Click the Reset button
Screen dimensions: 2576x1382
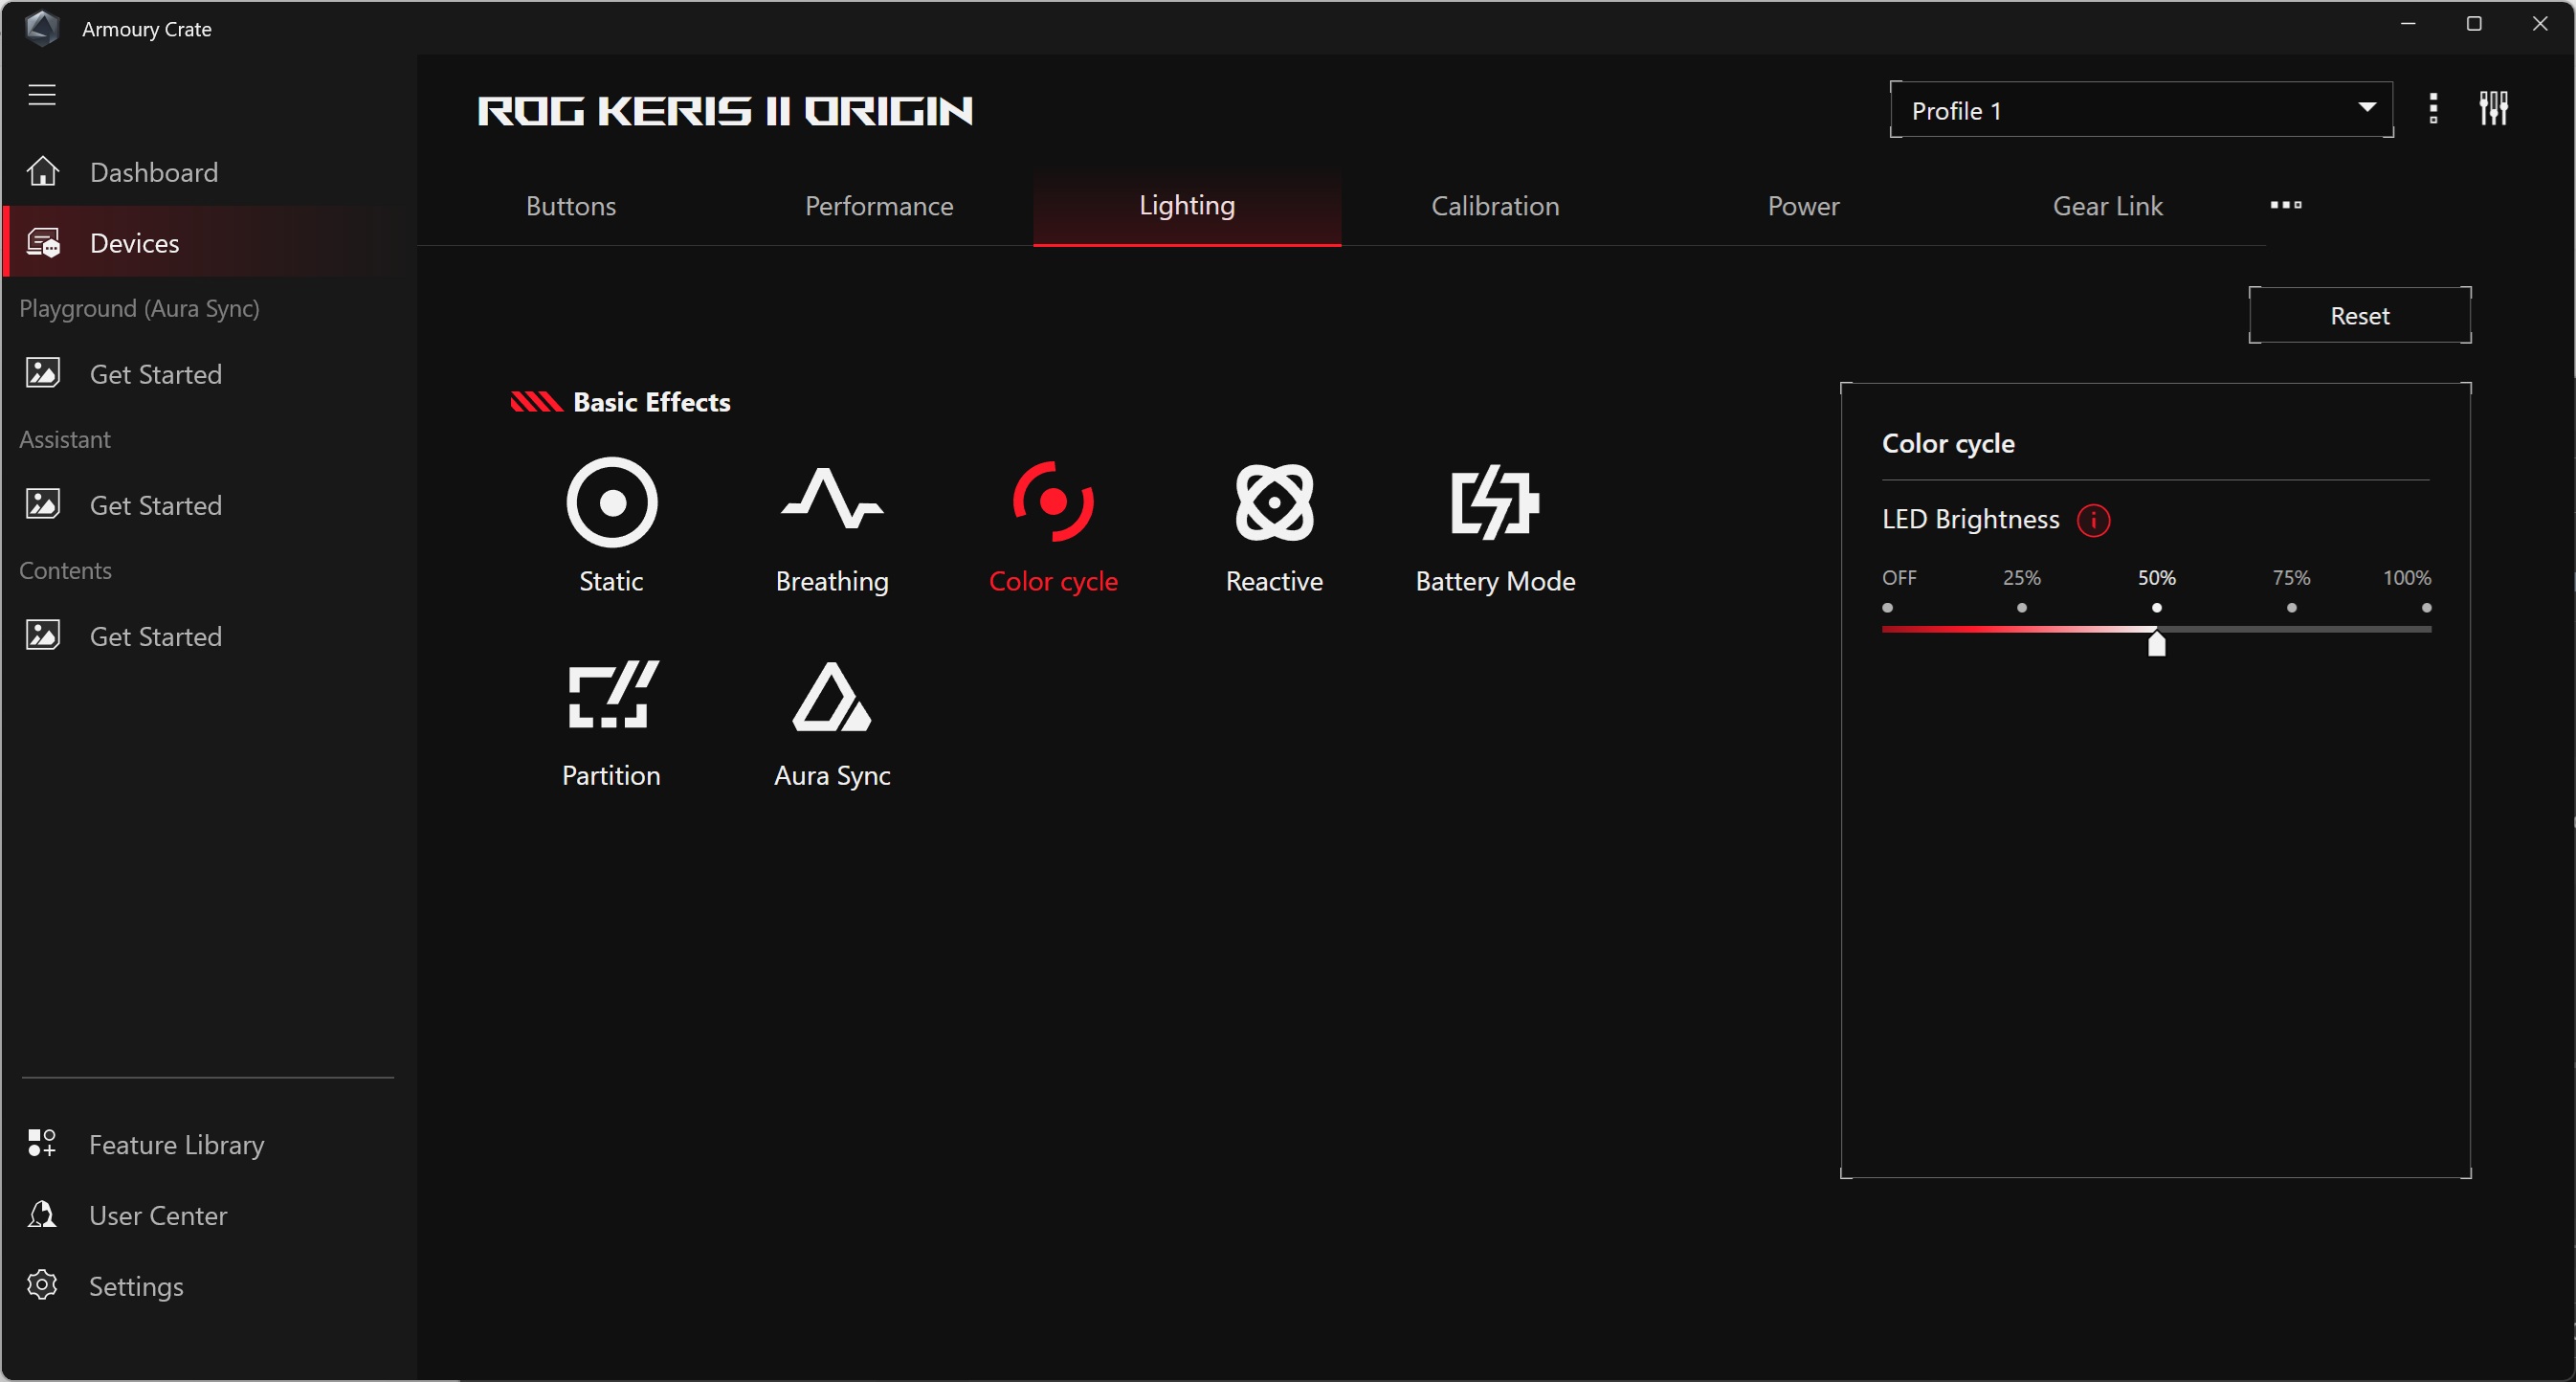coord(2360,316)
